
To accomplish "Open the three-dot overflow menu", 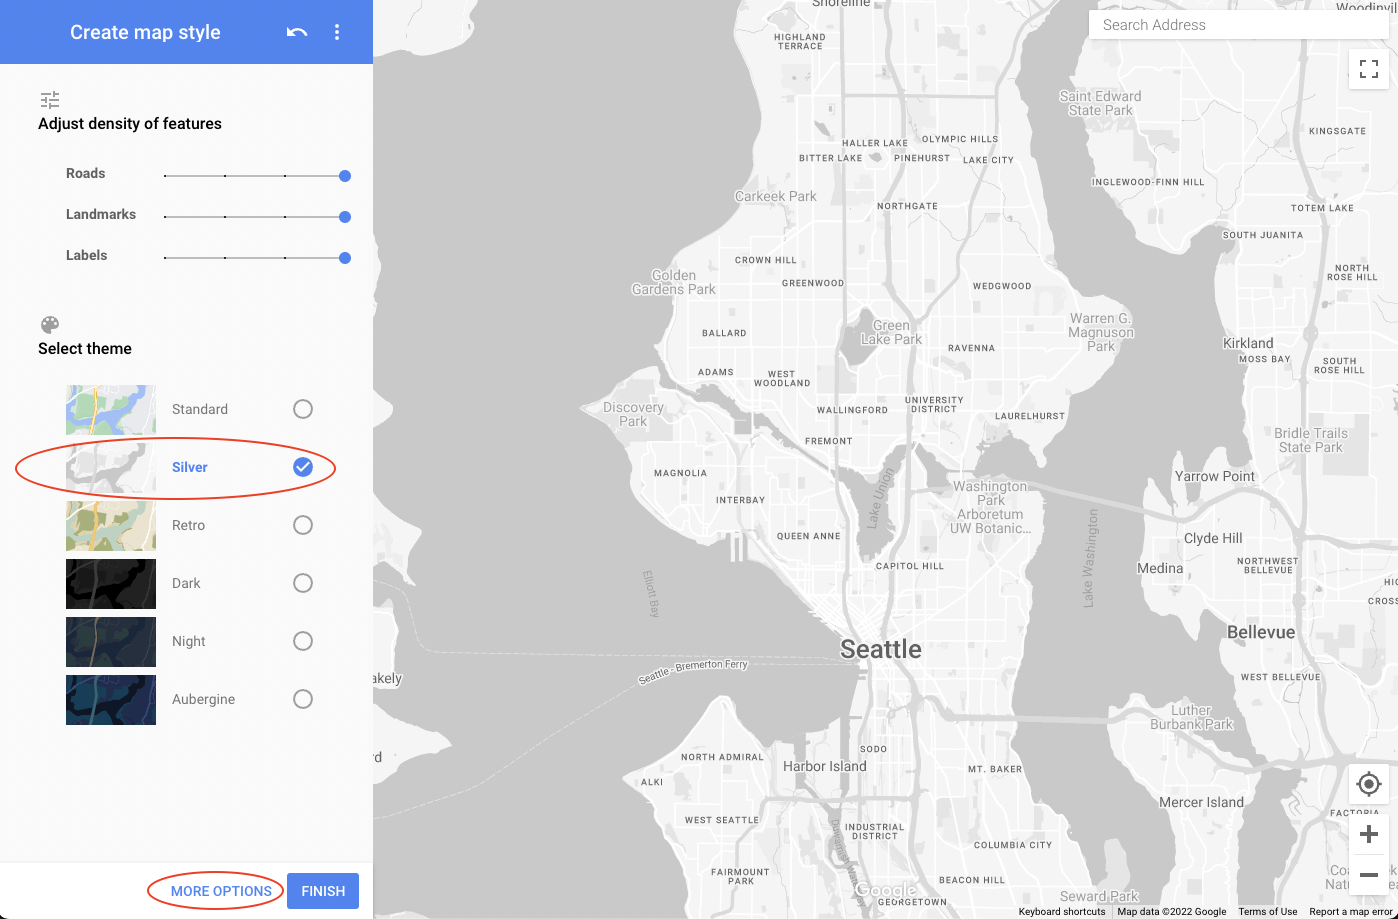I will point(337,32).
